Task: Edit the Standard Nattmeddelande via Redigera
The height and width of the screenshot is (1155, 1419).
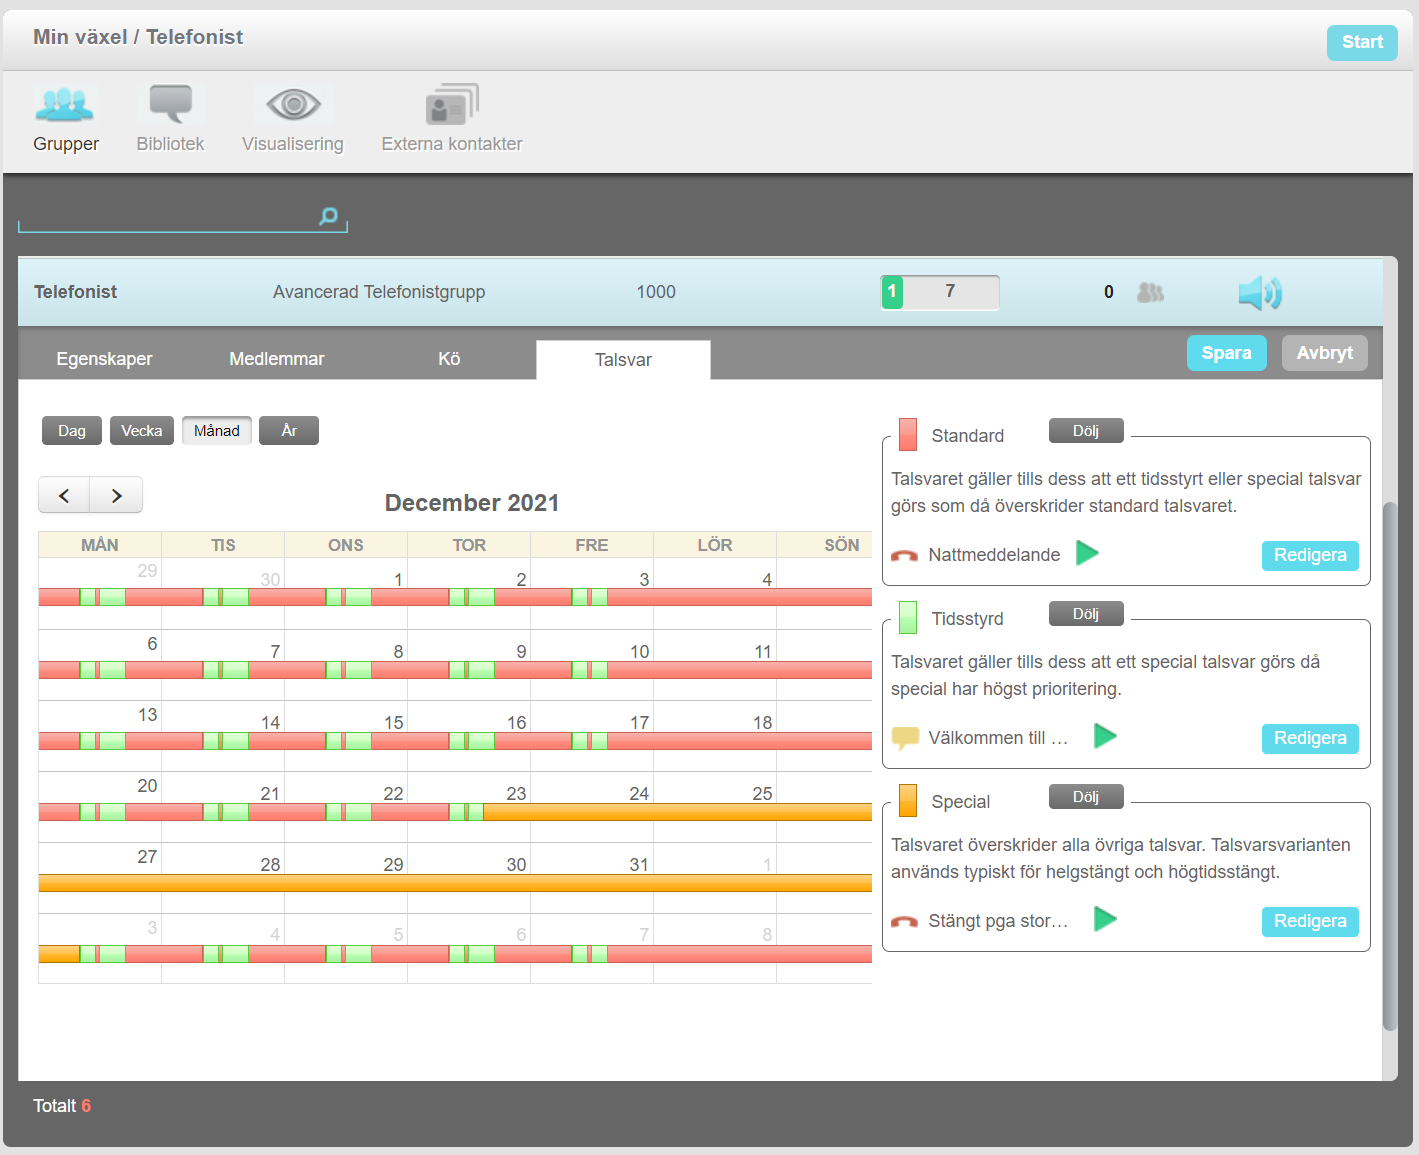Action: (1310, 555)
